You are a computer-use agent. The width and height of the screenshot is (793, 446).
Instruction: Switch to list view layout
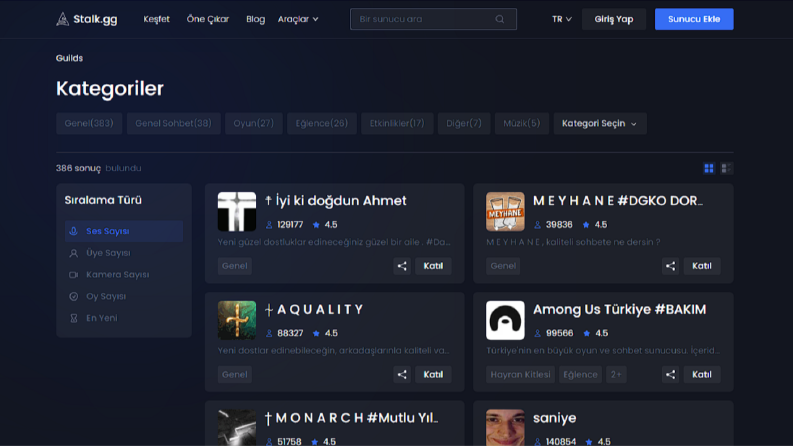click(x=726, y=168)
